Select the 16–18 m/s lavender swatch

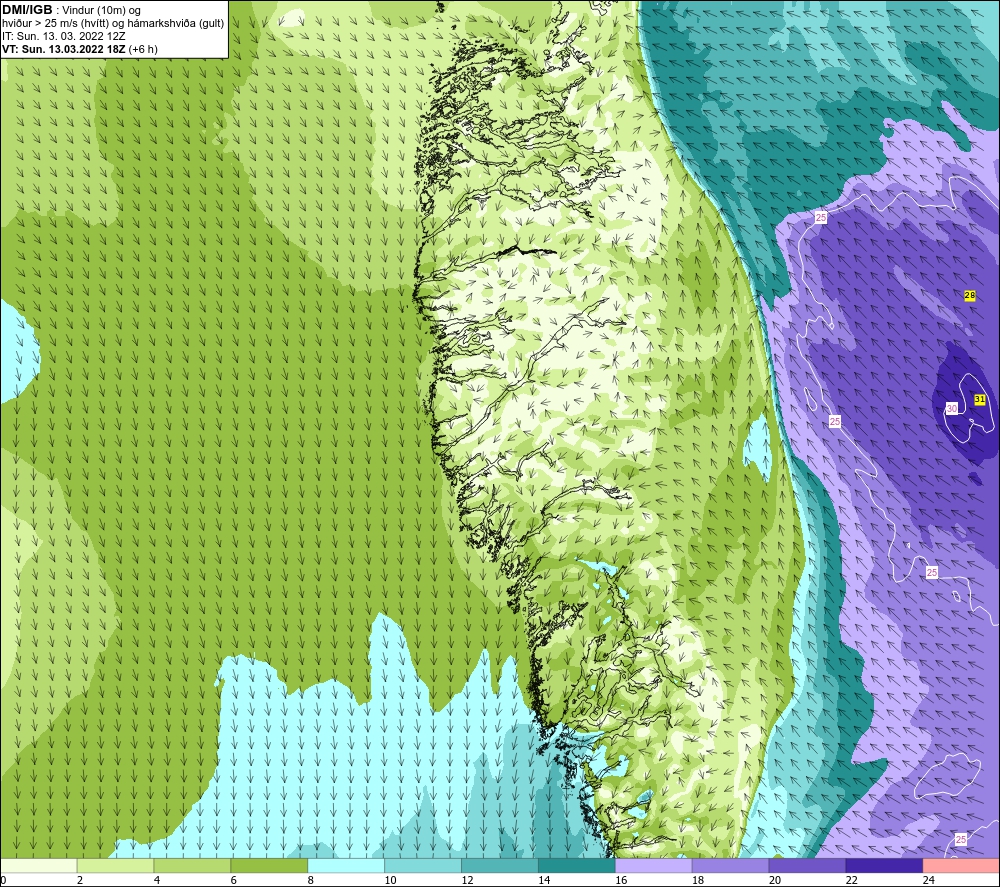click(654, 866)
